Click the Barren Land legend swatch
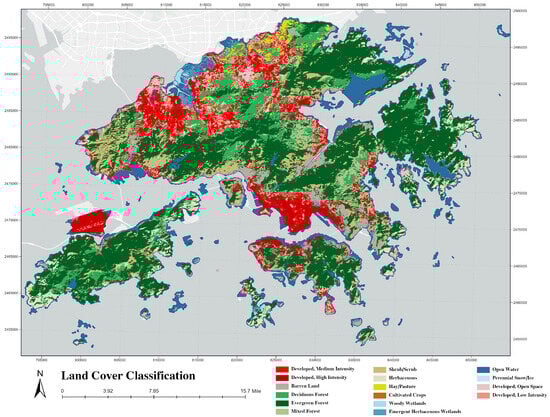 coord(282,386)
